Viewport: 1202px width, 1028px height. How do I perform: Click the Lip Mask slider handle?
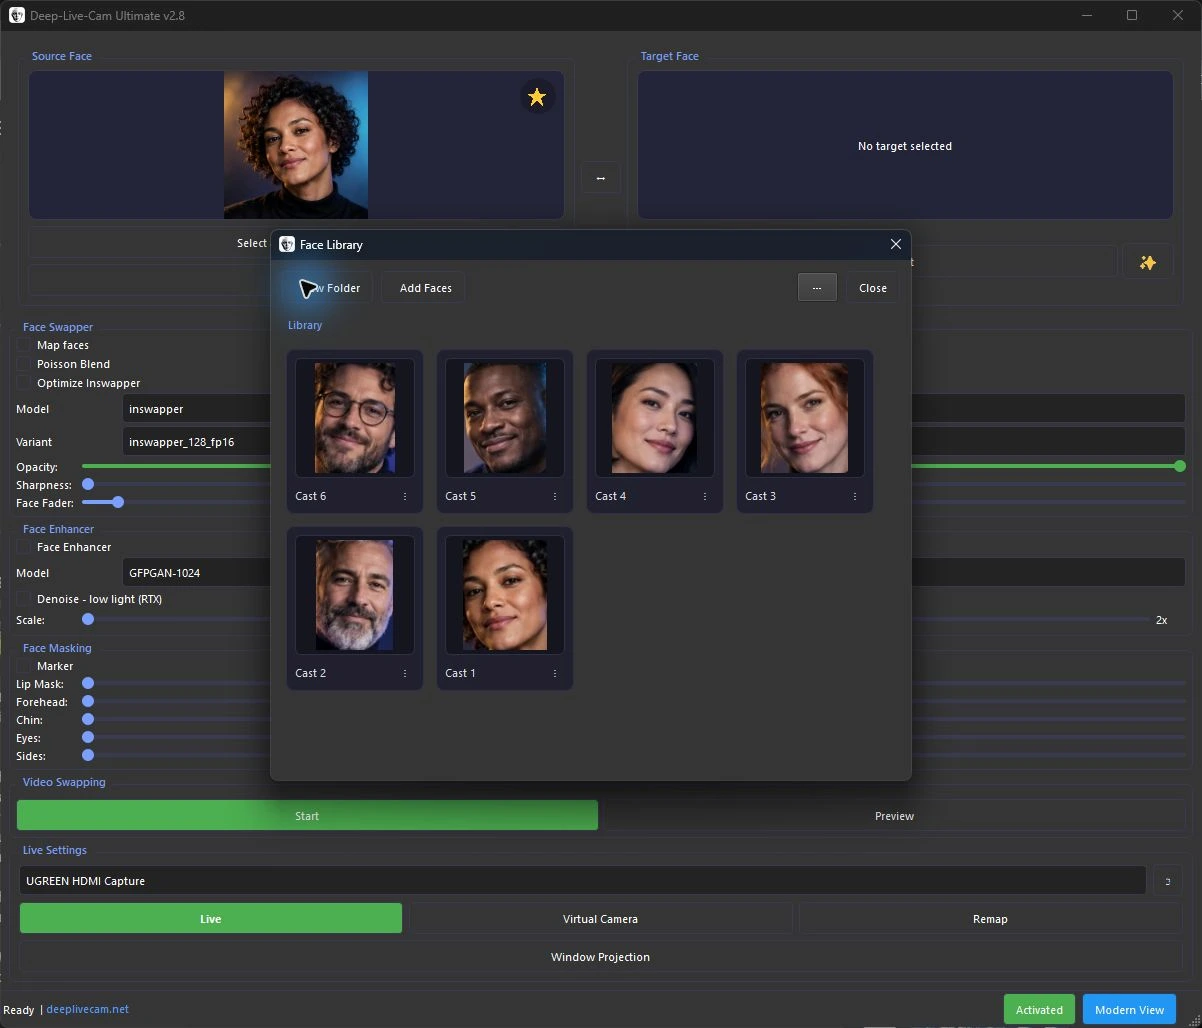pyautogui.click(x=88, y=684)
